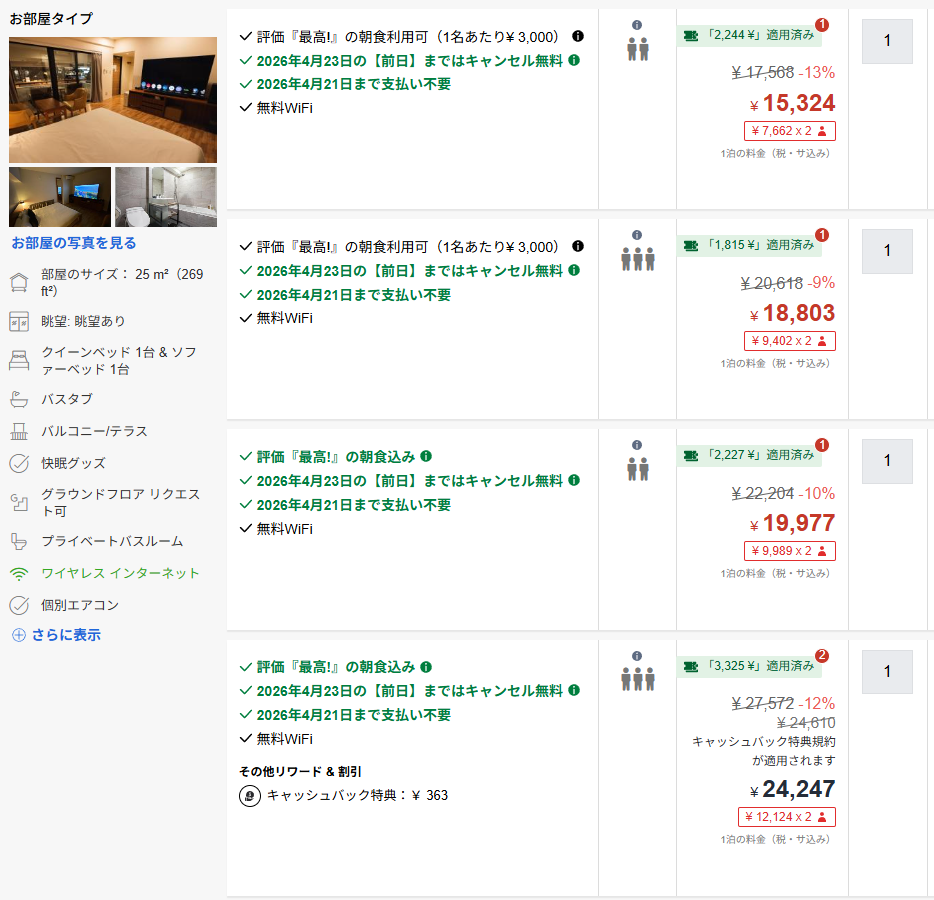
Task: Click green info icon next to 朝食込み, third row
Action: pos(426,456)
